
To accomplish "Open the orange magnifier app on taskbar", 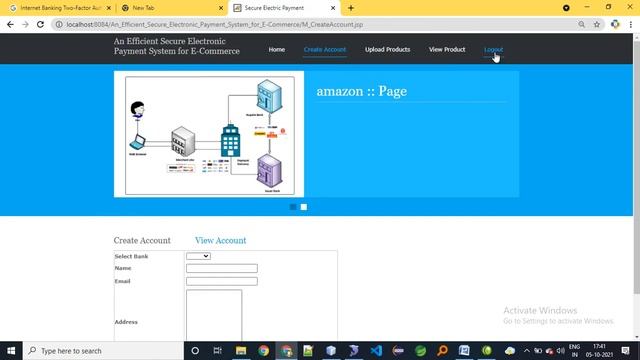I will coord(442,351).
